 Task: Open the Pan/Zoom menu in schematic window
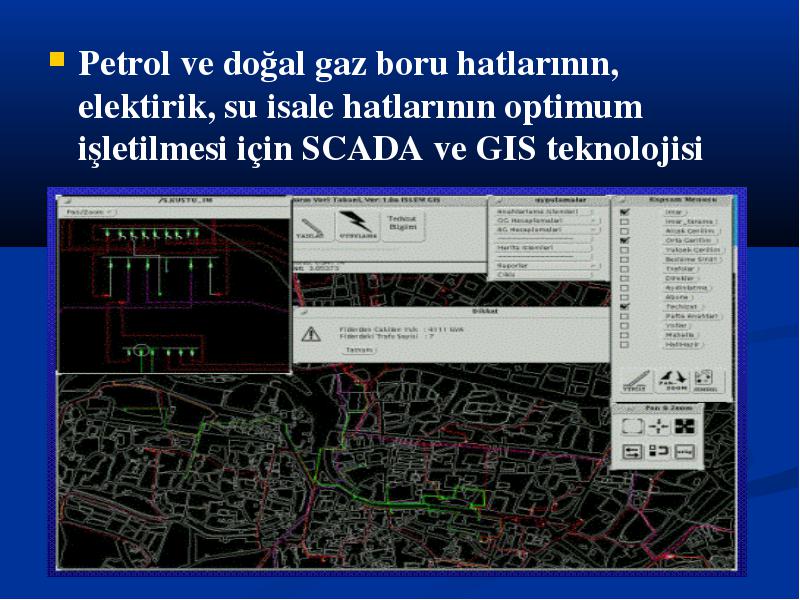90,212
